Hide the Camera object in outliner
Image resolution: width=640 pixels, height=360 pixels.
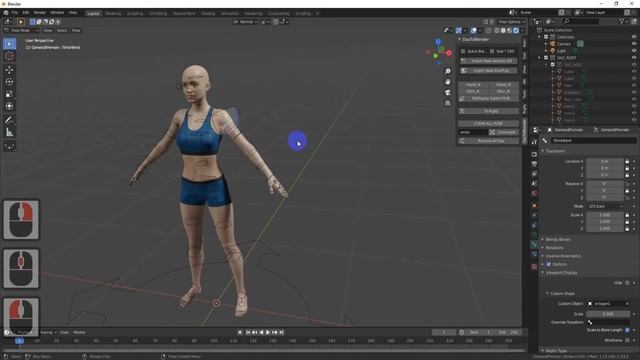[x=634, y=44]
